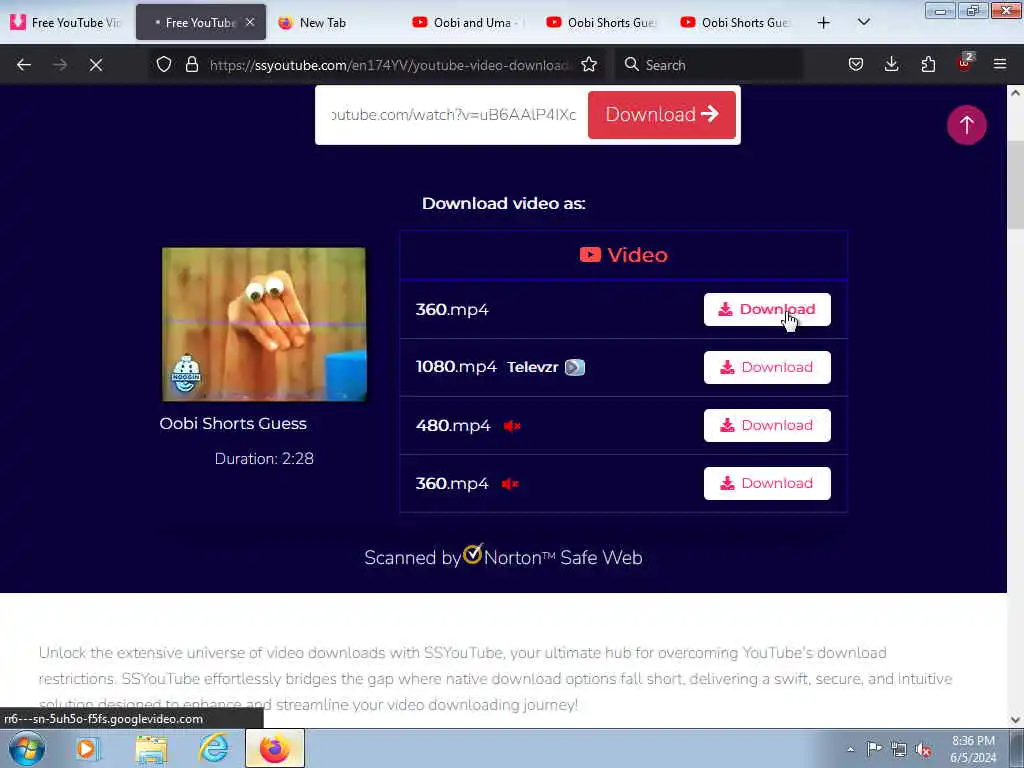Switch to the Oobi and Uma tab
Viewport: 1024px width, 768px height.
tap(465, 22)
